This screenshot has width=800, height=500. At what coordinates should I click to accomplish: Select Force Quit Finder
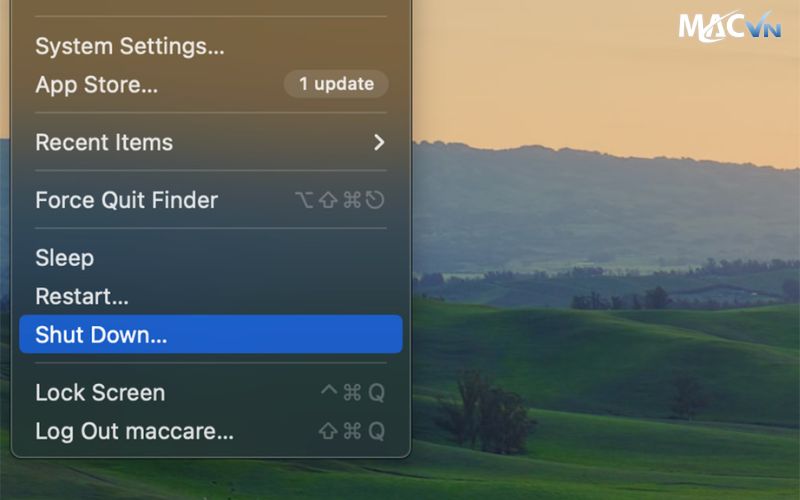click(211, 199)
